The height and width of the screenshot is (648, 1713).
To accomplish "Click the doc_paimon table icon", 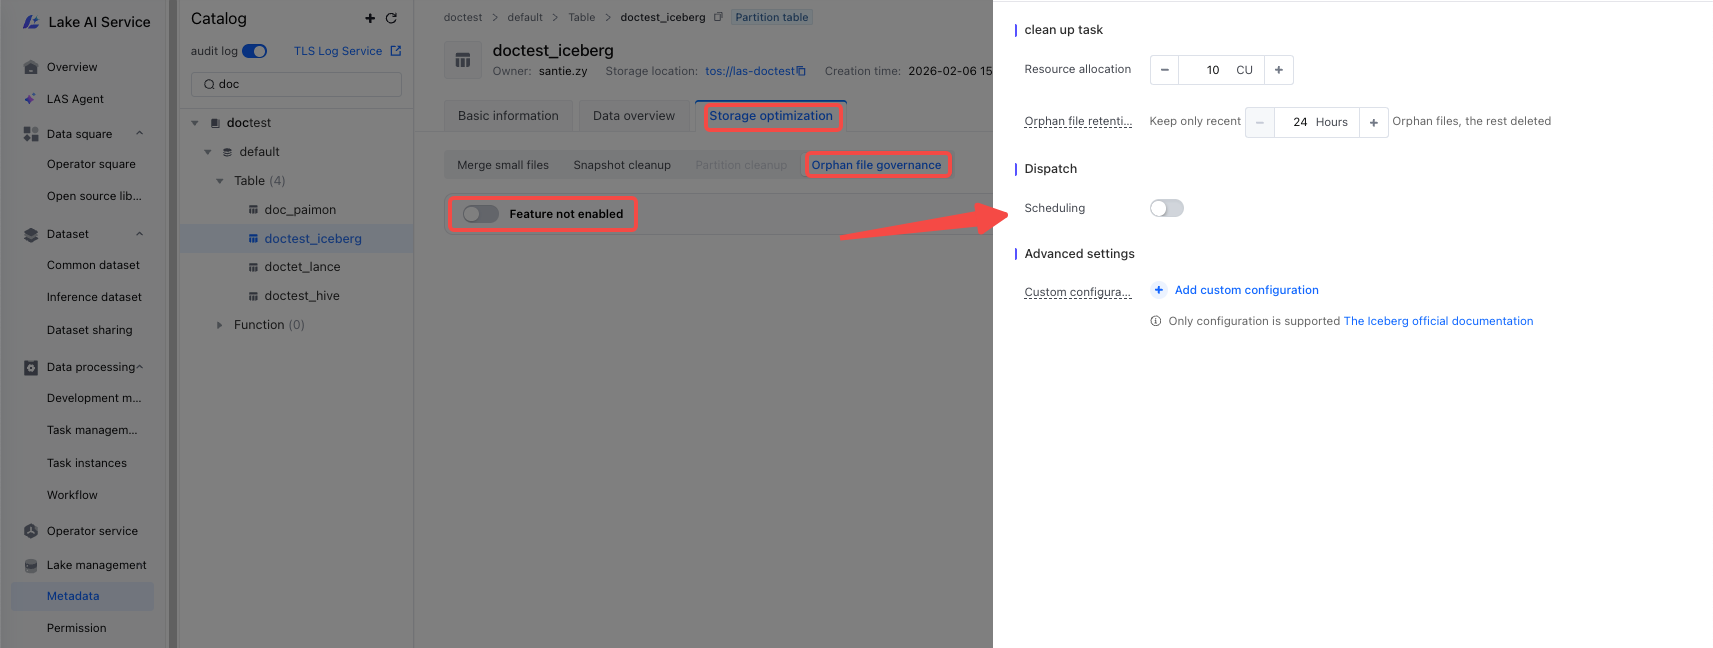I will click(254, 210).
